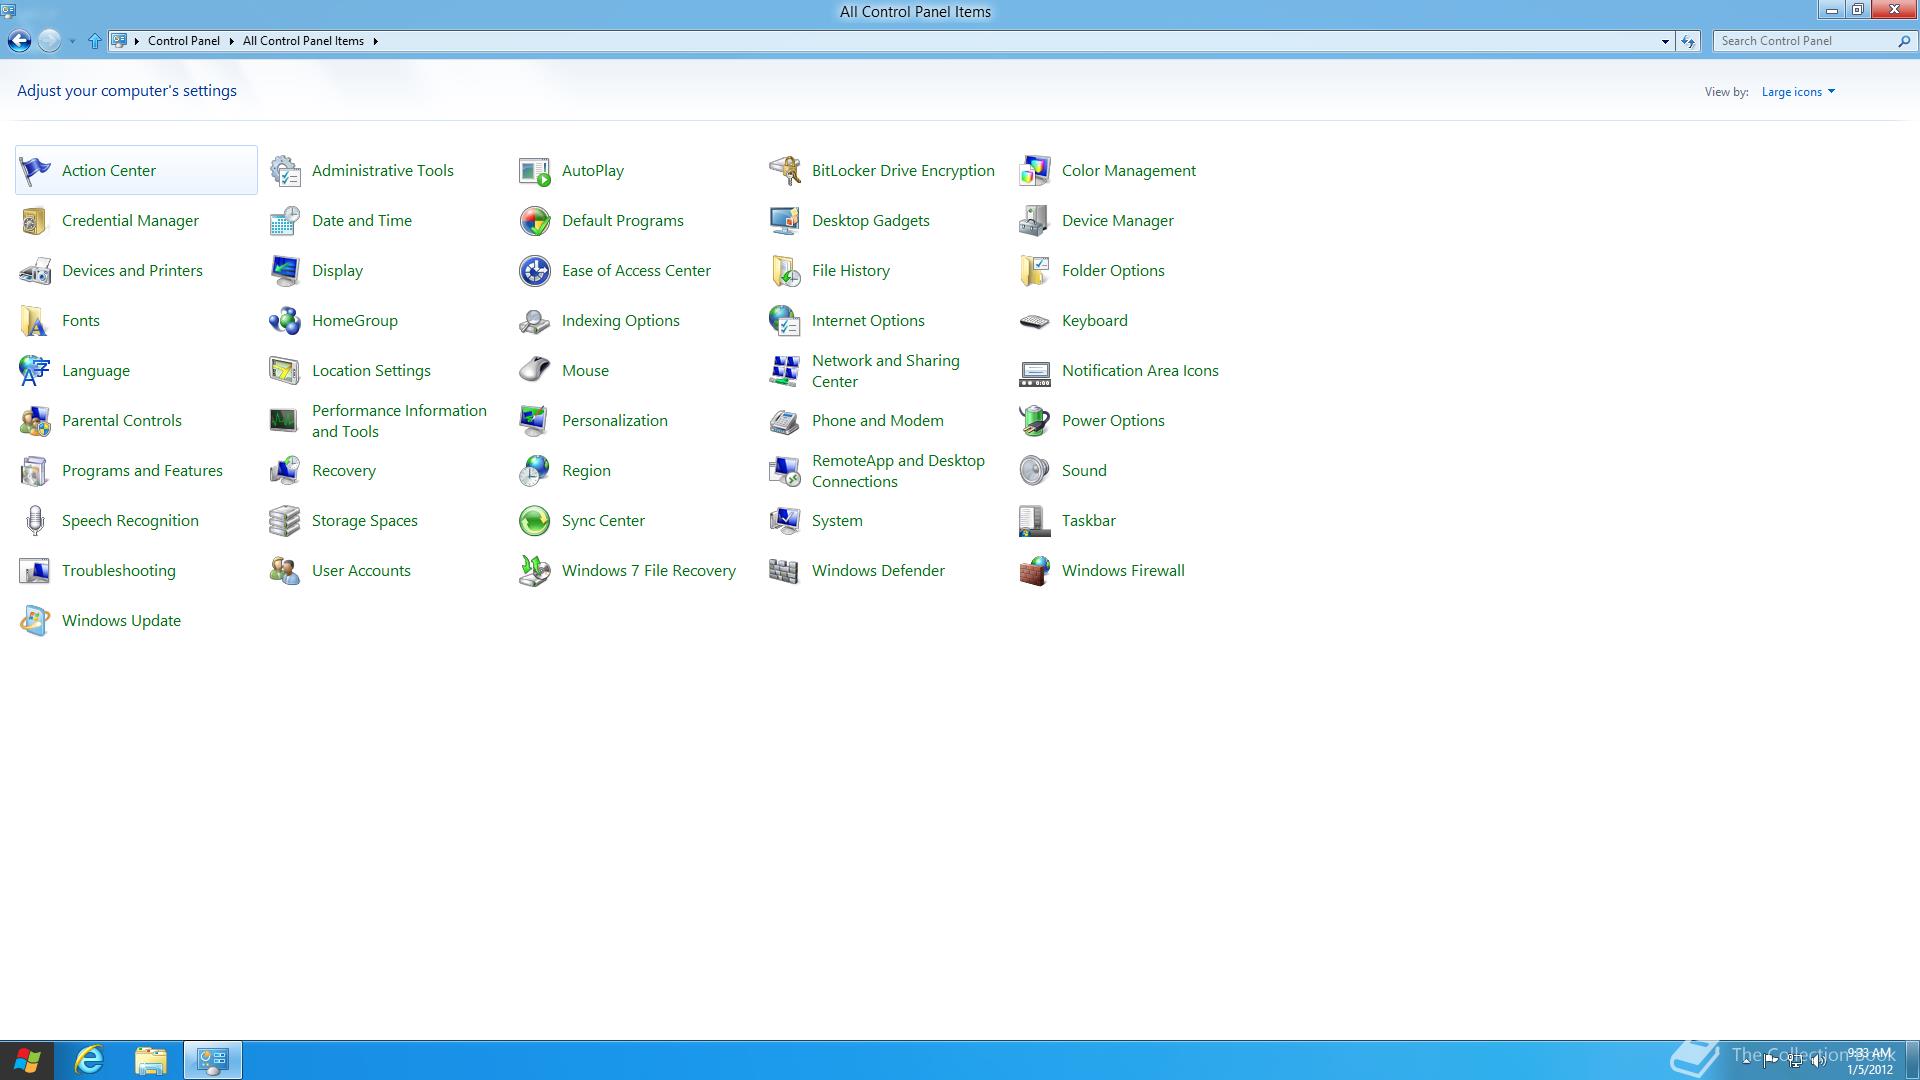Click the Start button on the taskbar
Screen dimensions: 1920x1080
tap(27, 1060)
